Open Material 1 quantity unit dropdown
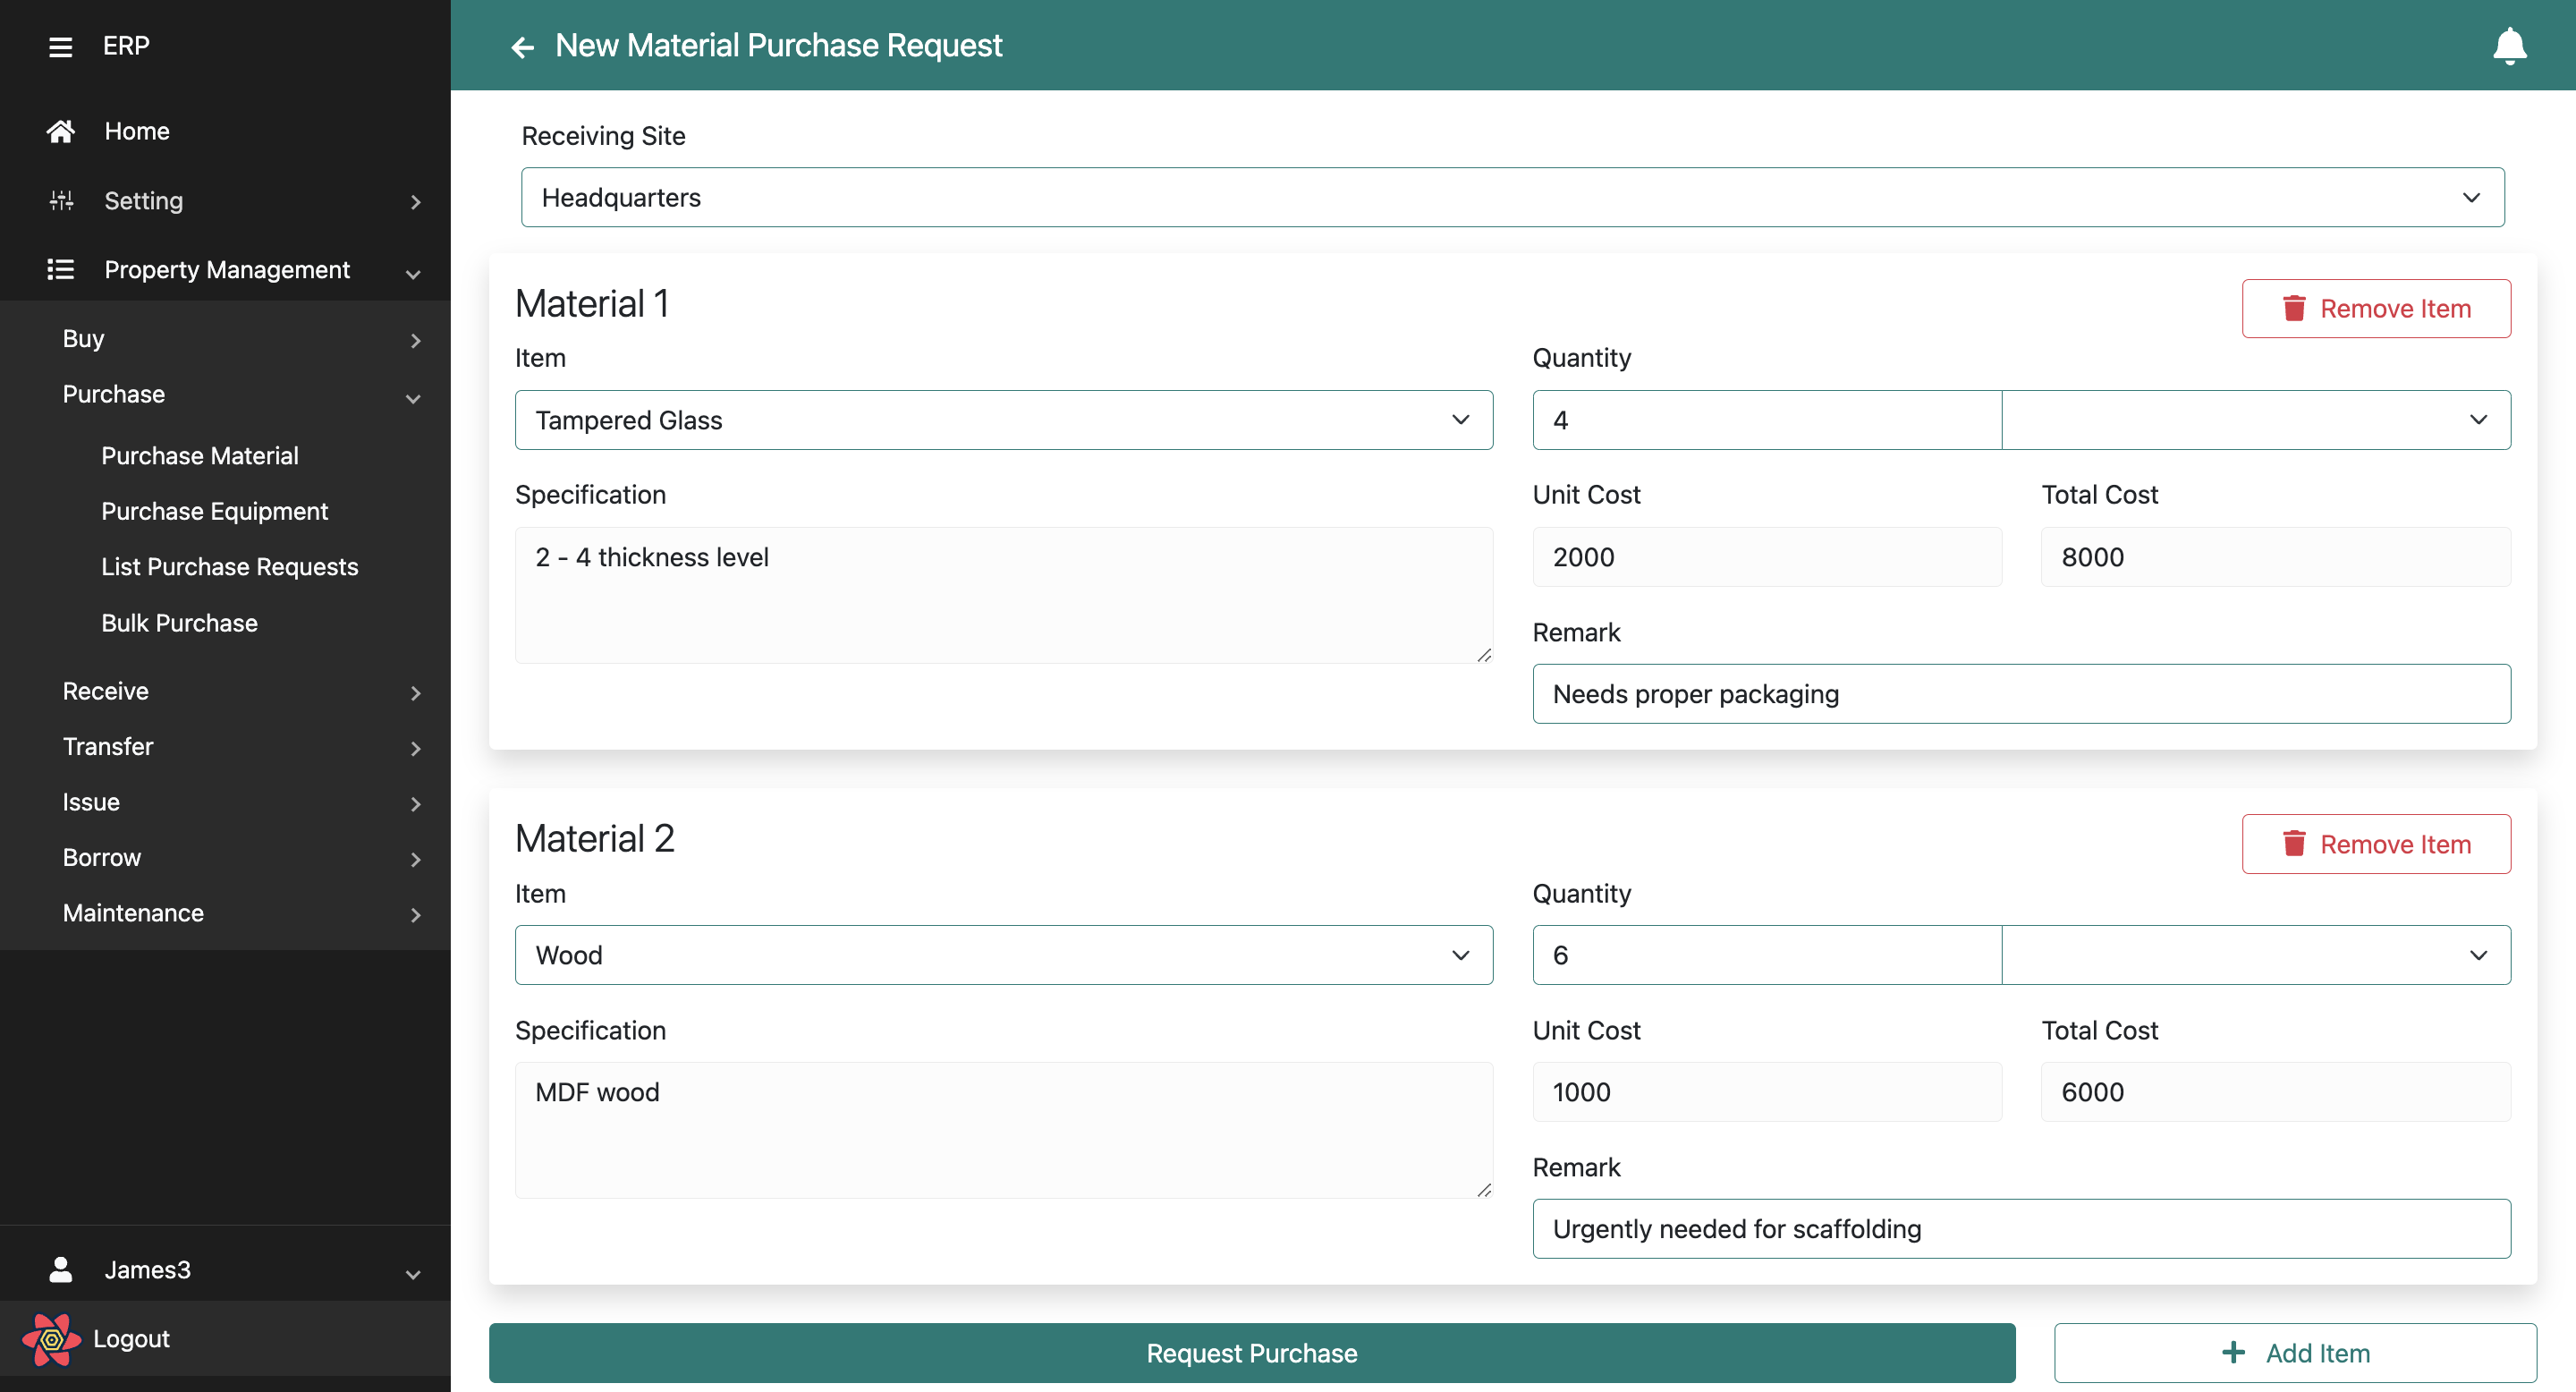 [x=2256, y=420]
